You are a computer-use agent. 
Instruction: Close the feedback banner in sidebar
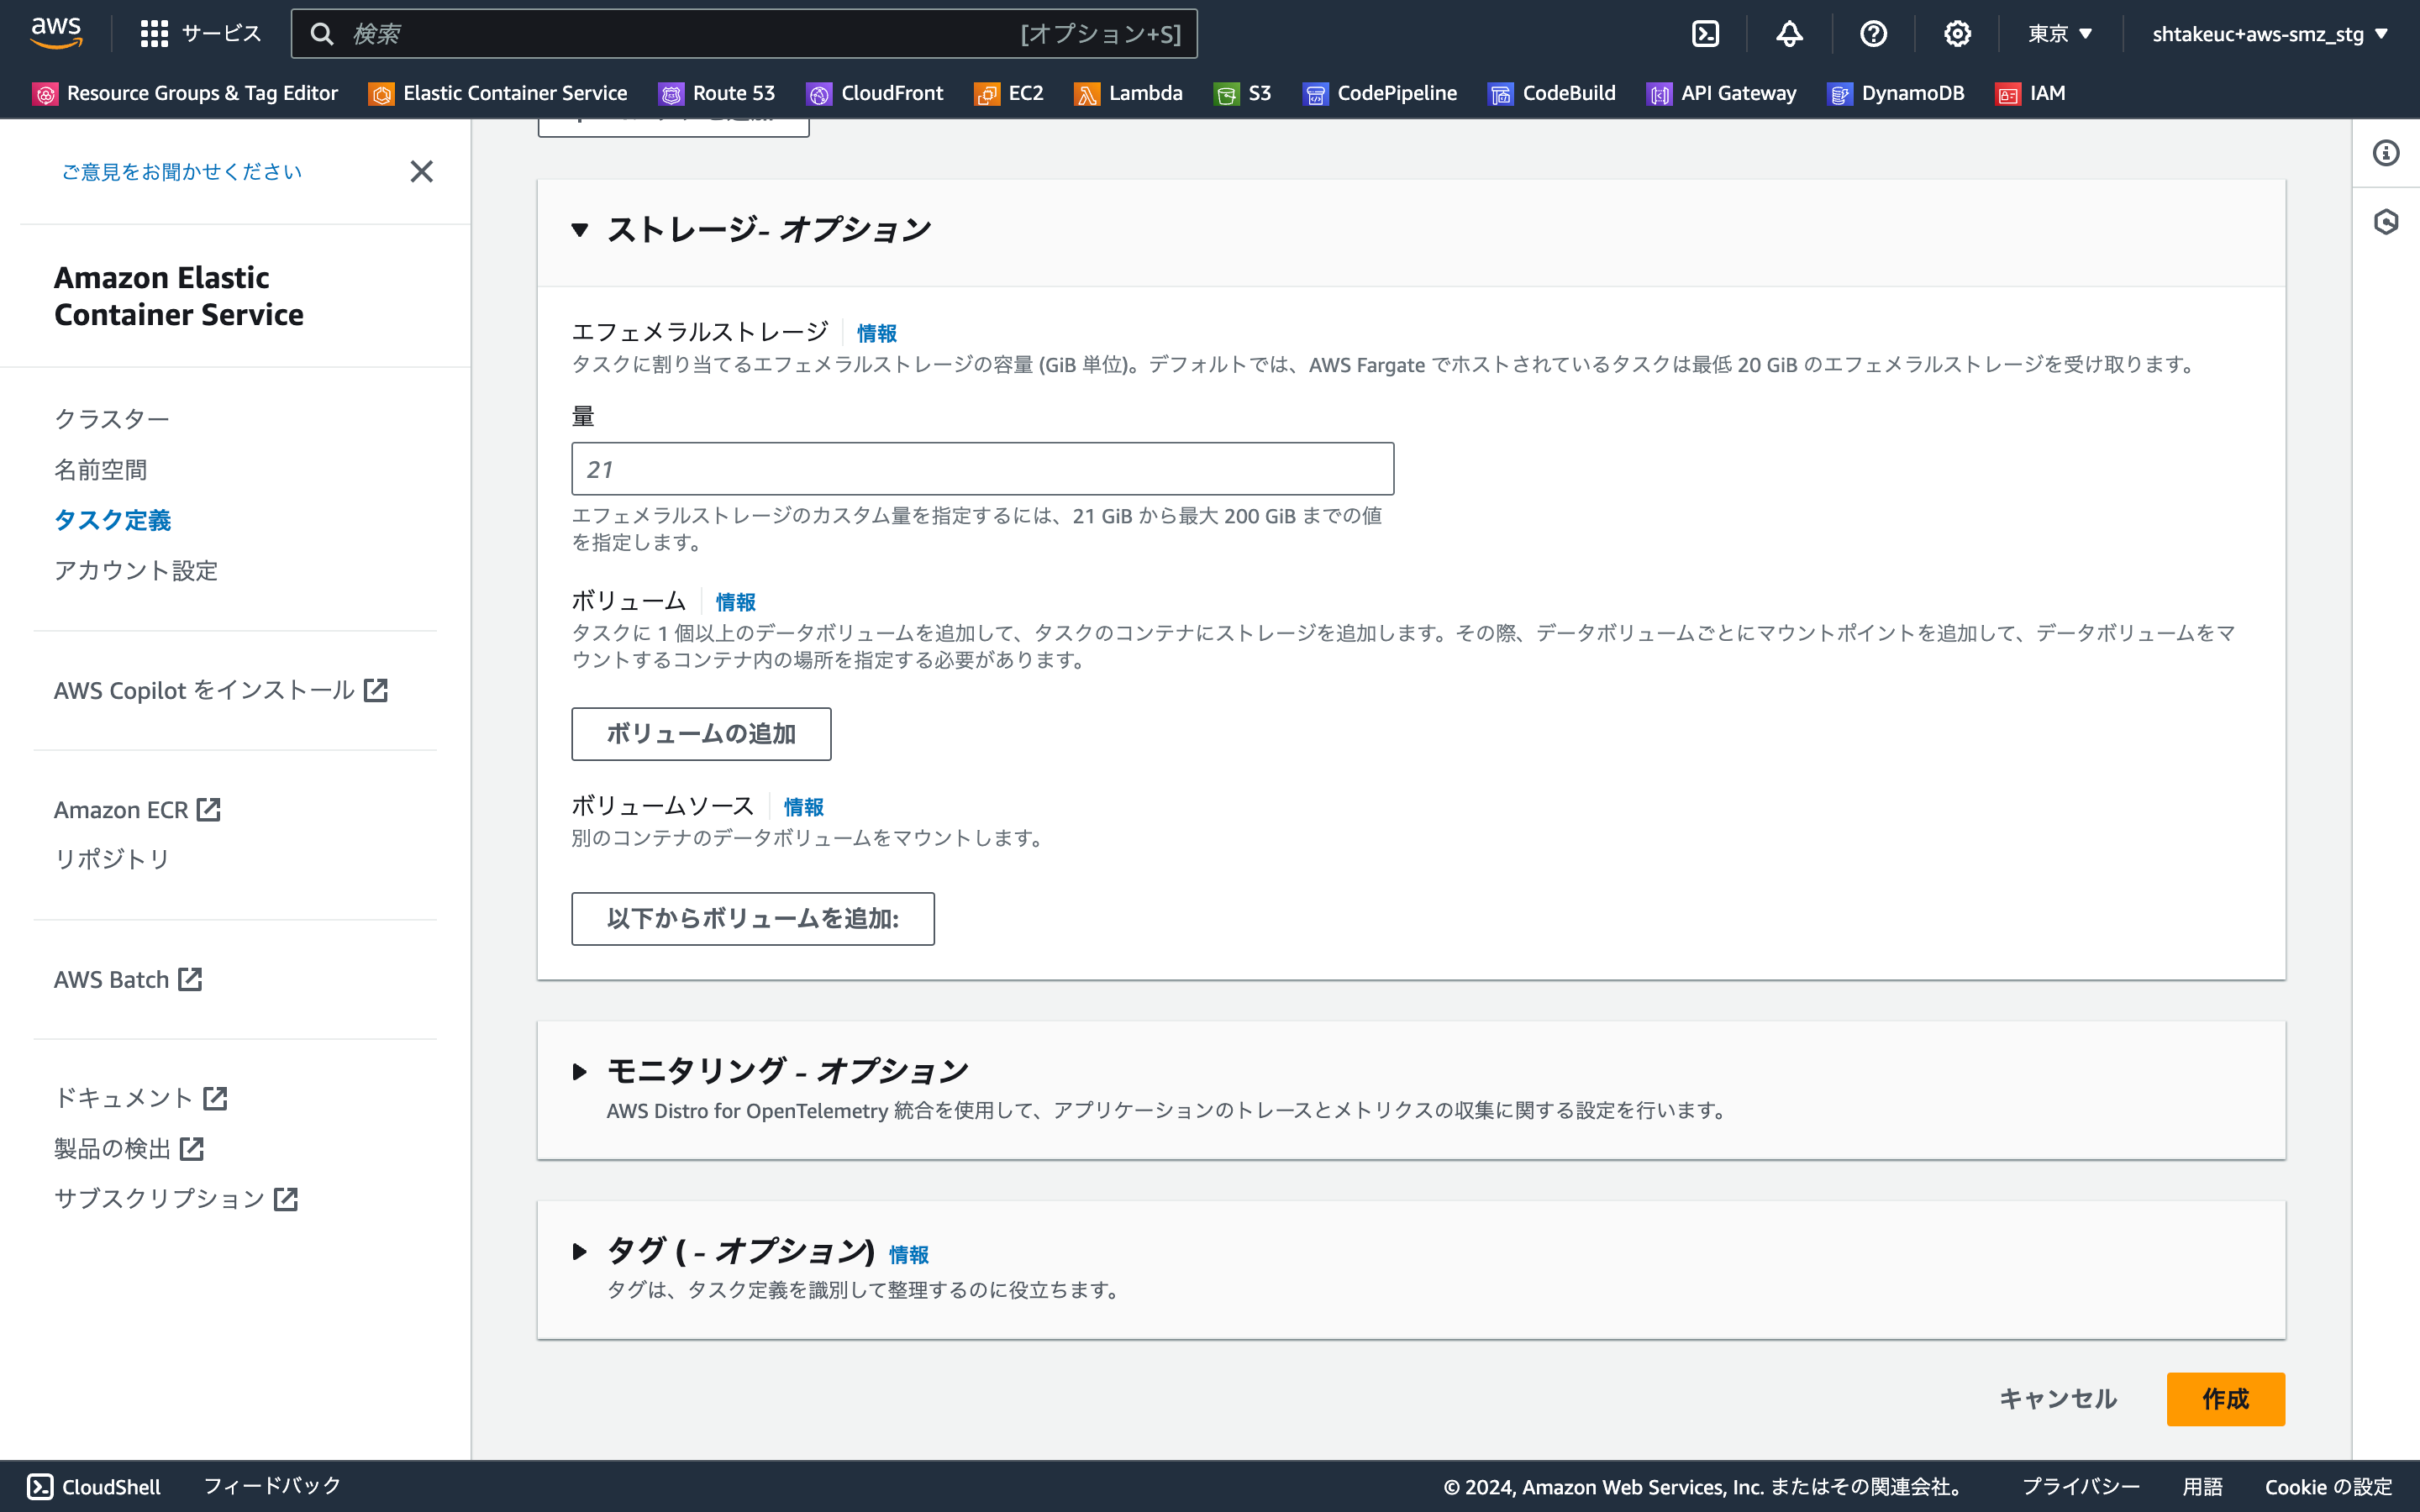(x=422, y=171)
